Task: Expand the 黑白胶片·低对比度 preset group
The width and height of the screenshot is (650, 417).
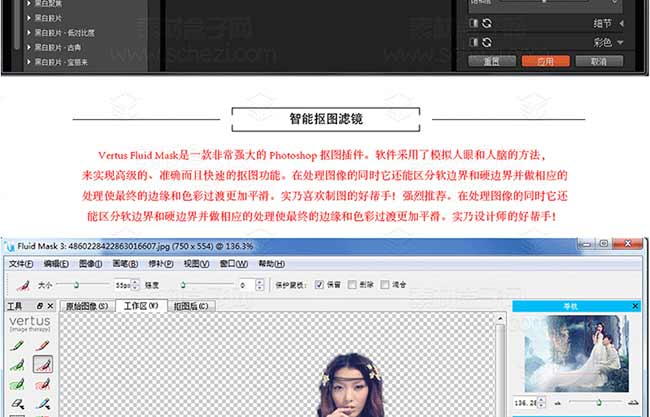Action: pos(29,32)
